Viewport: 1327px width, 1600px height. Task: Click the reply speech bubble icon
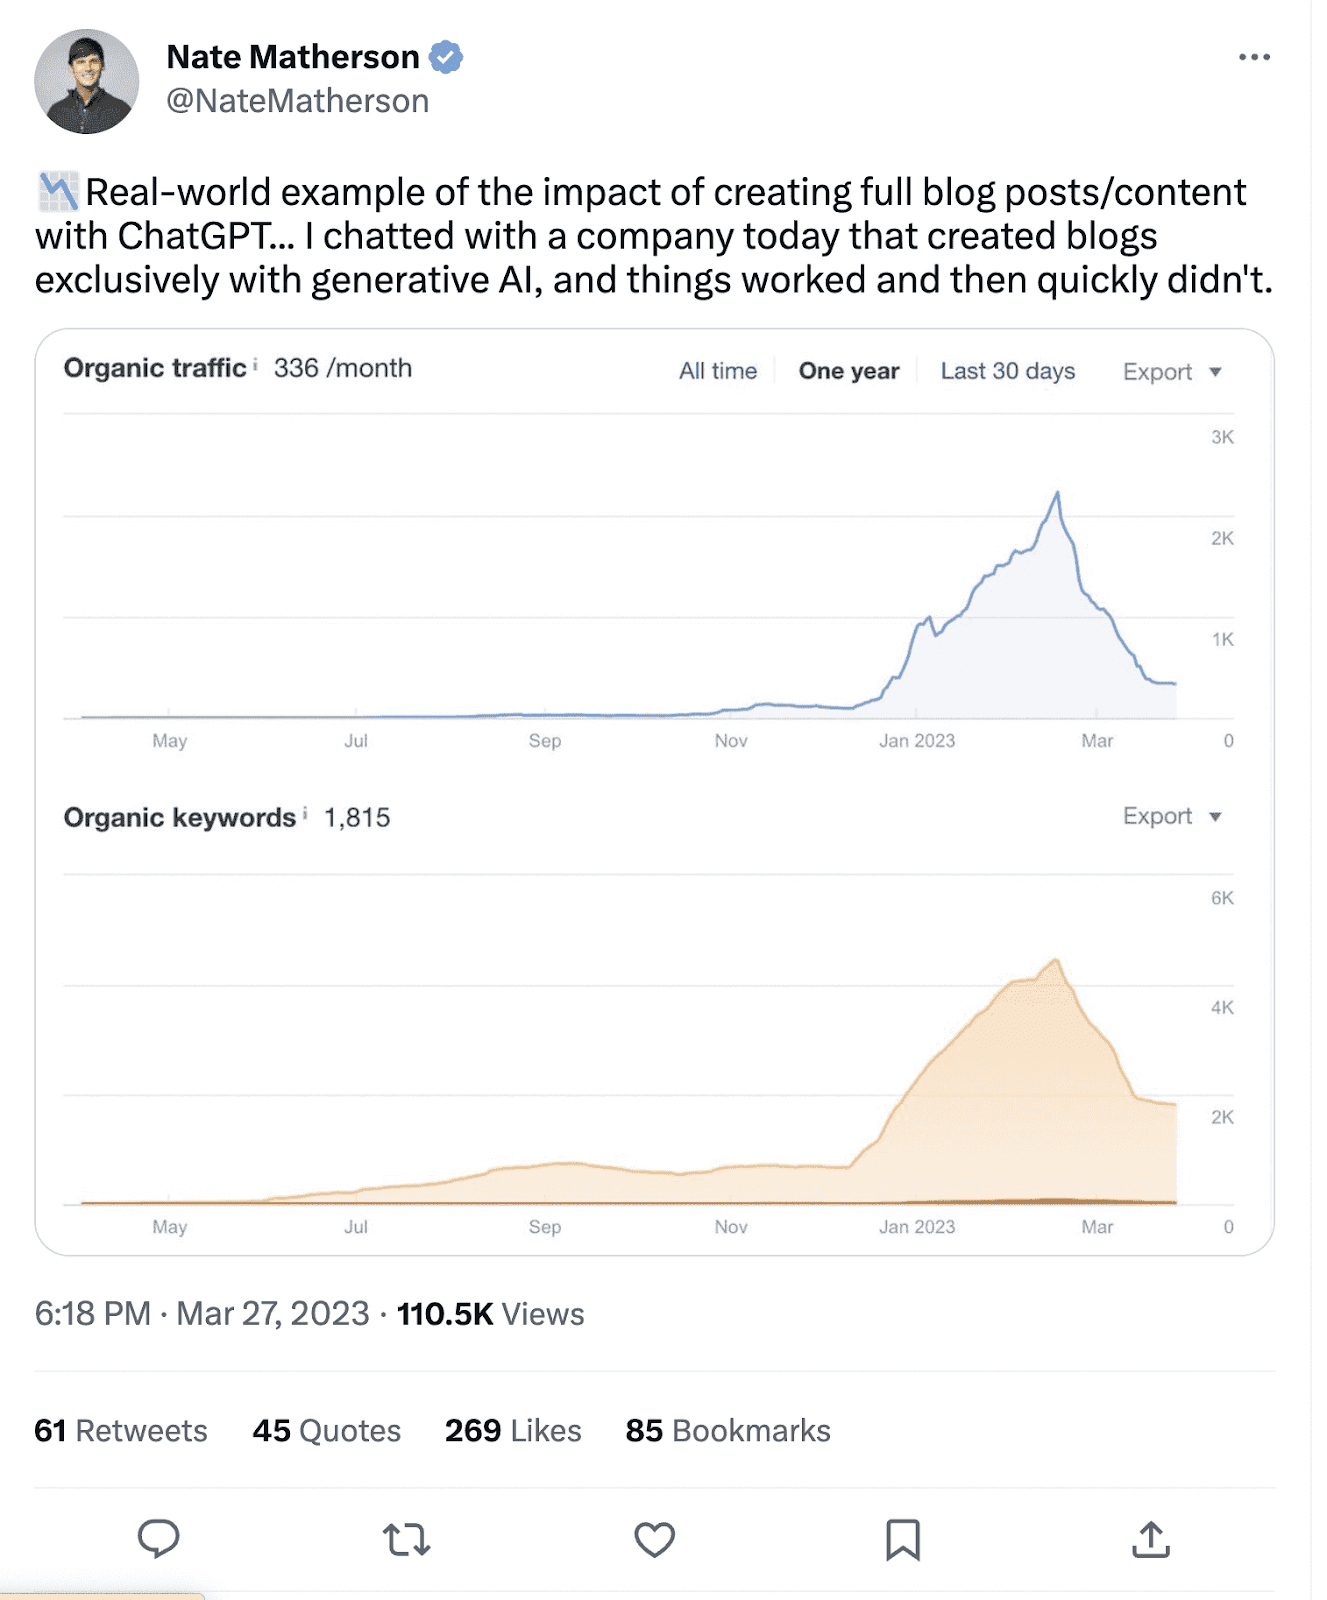point(158,1539)
